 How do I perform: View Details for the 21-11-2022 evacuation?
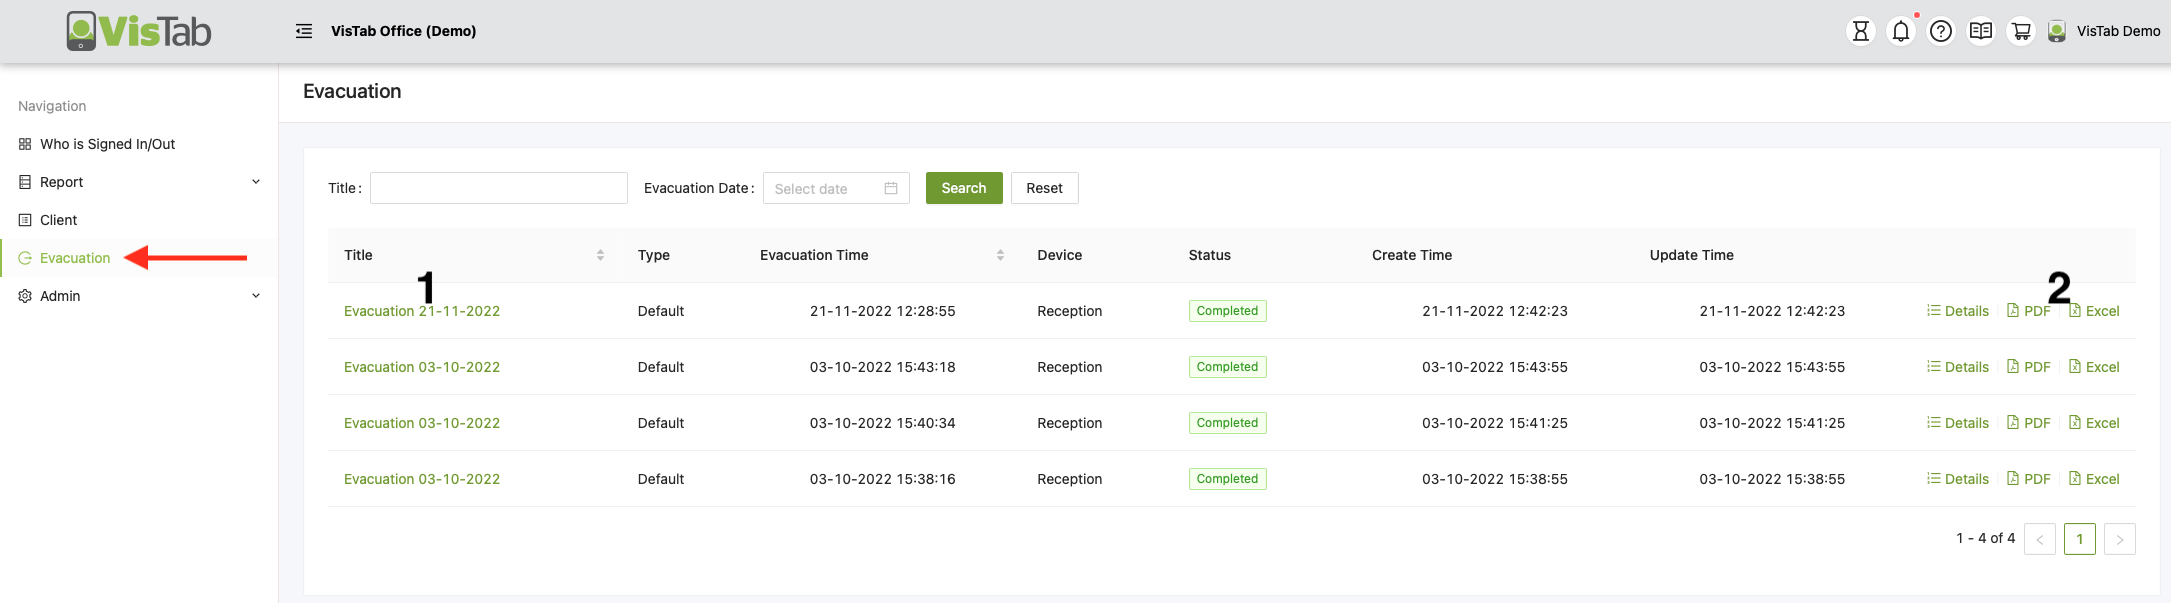(1958, 311)
